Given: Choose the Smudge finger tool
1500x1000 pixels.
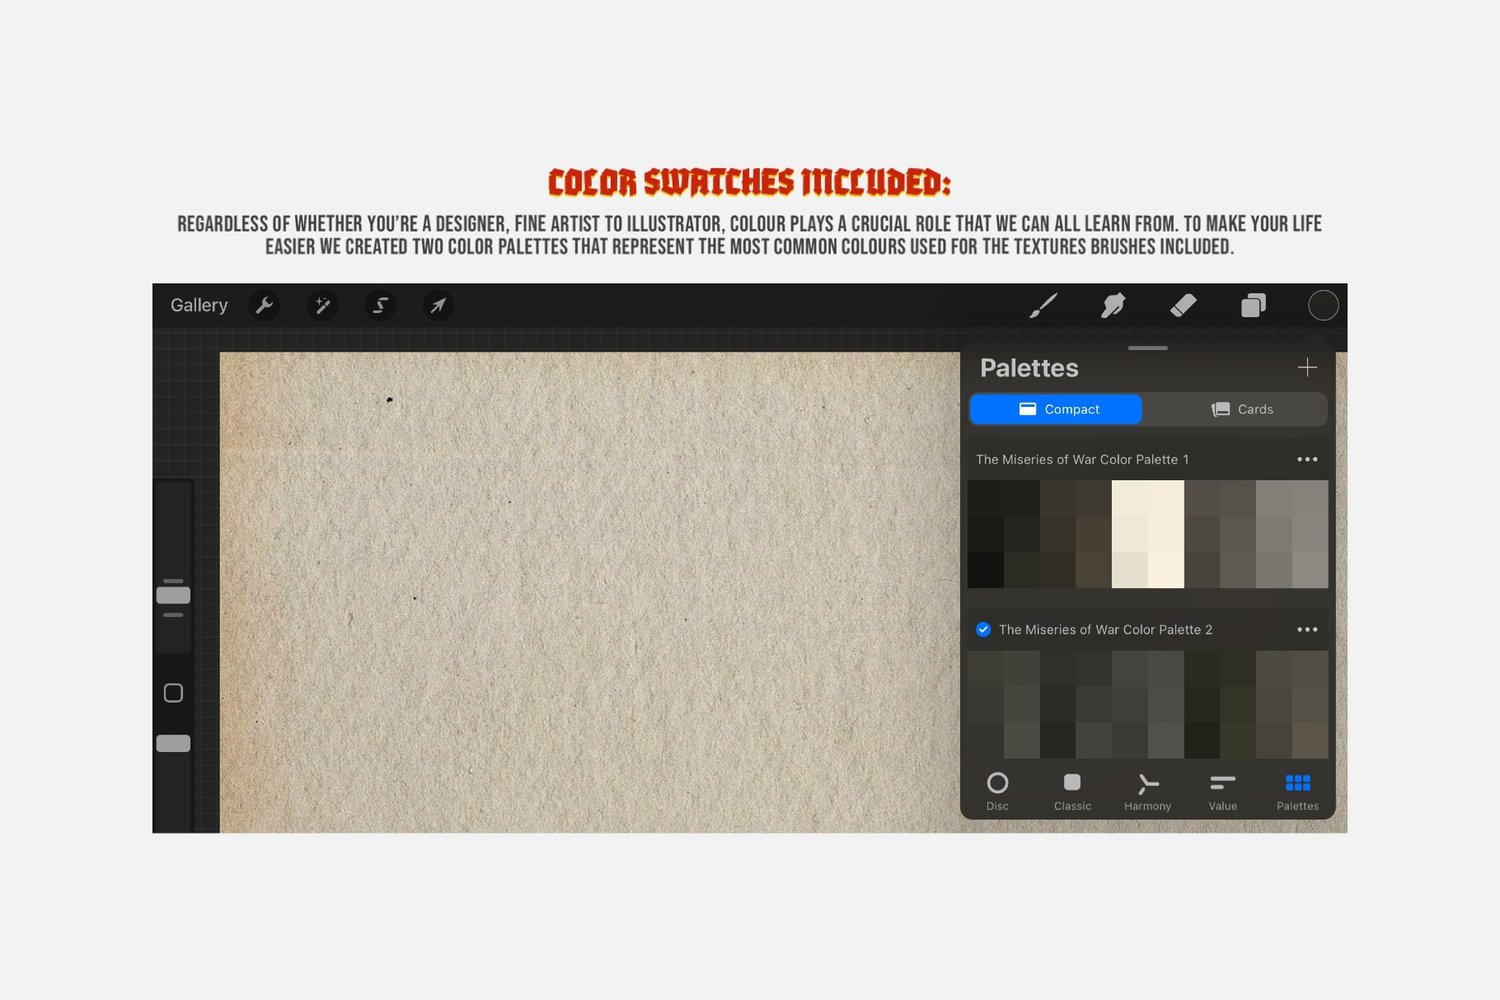Looking at the screenshot, I should 1113,305.
